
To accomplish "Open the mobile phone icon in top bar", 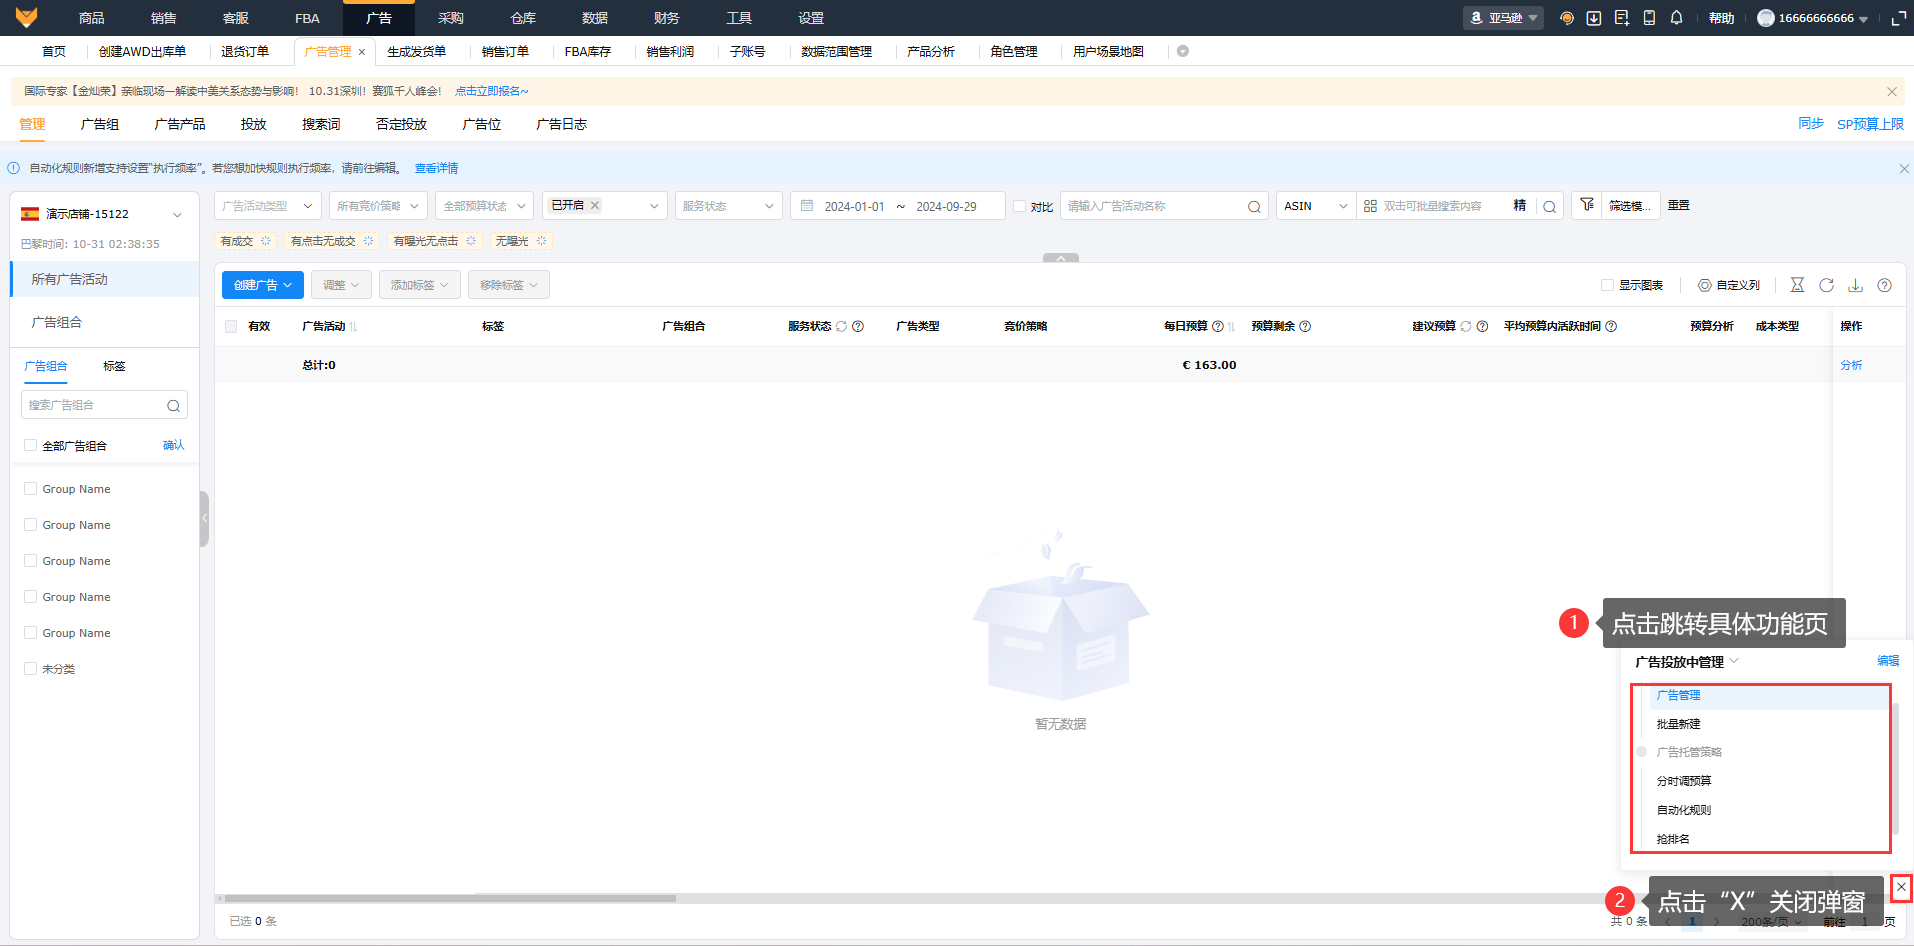I will (1649, 18).
